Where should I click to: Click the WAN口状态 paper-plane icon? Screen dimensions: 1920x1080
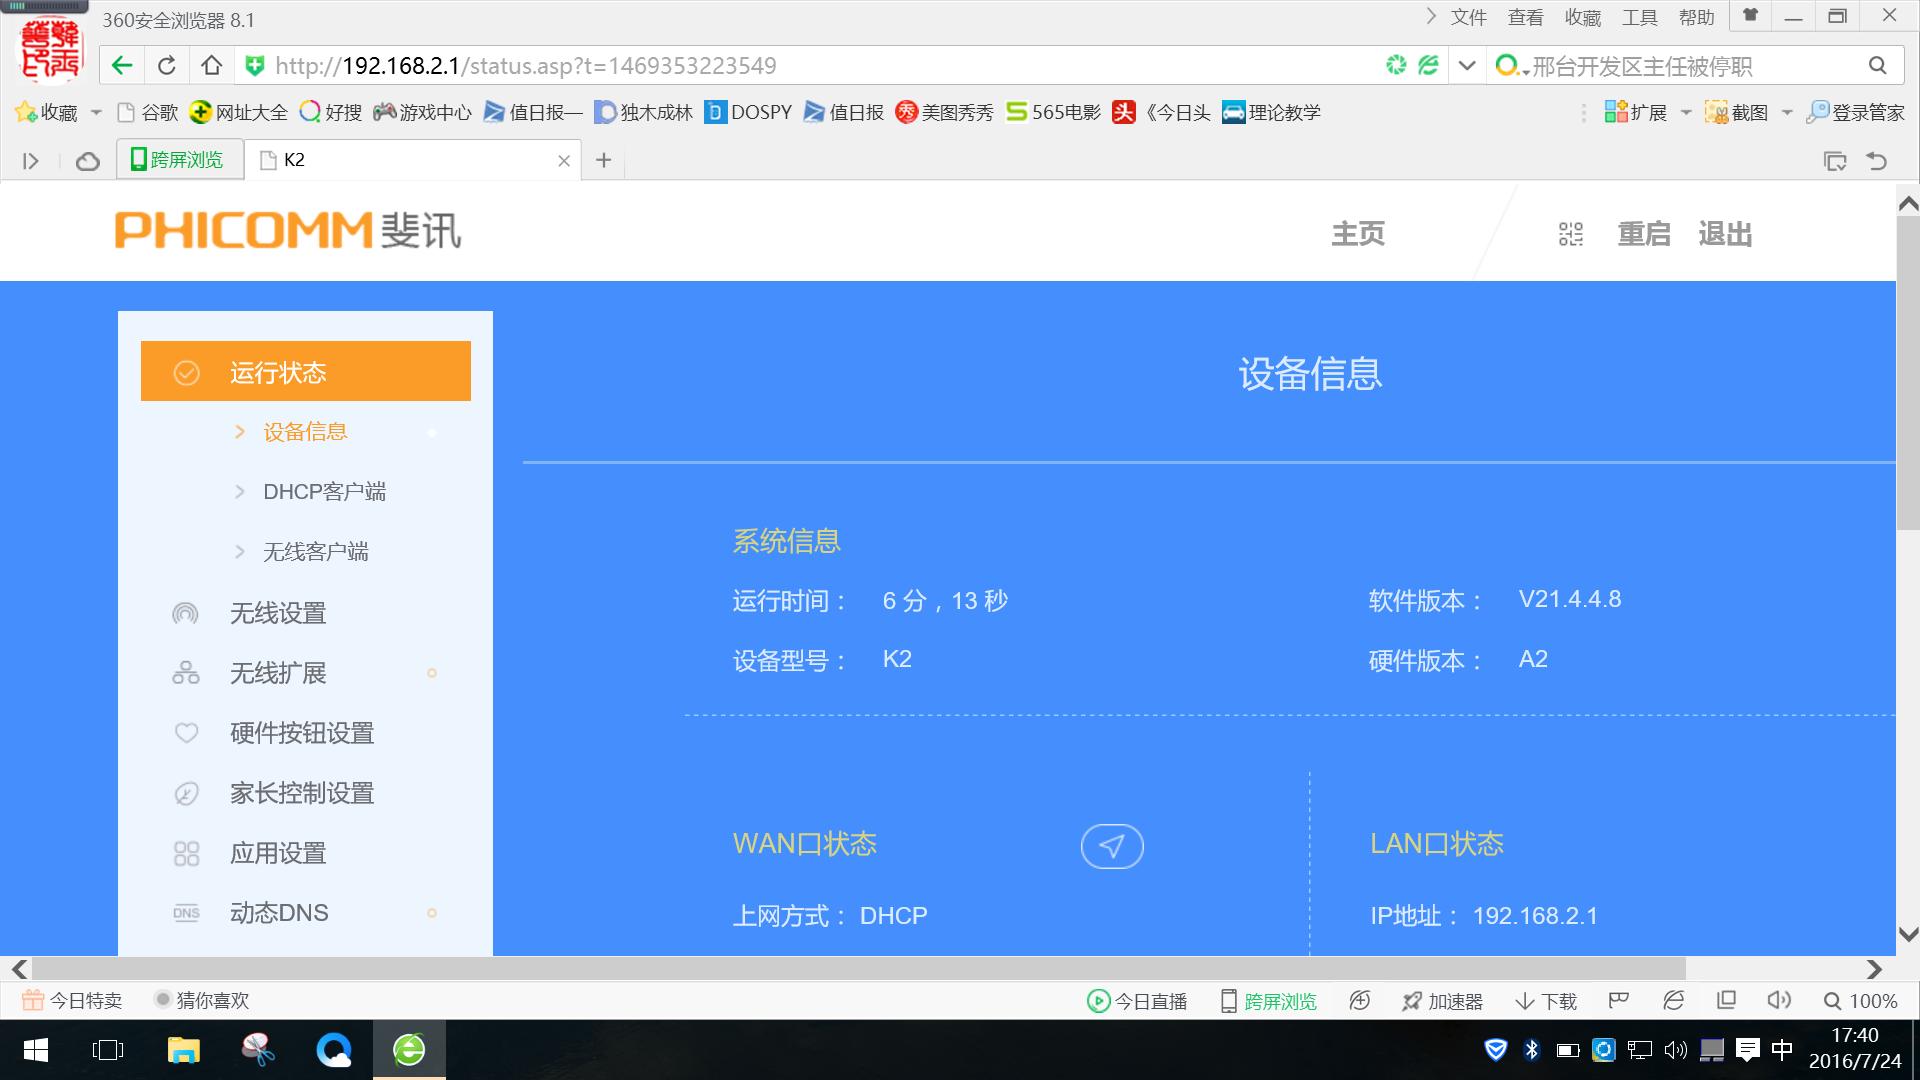(1112, 845)
